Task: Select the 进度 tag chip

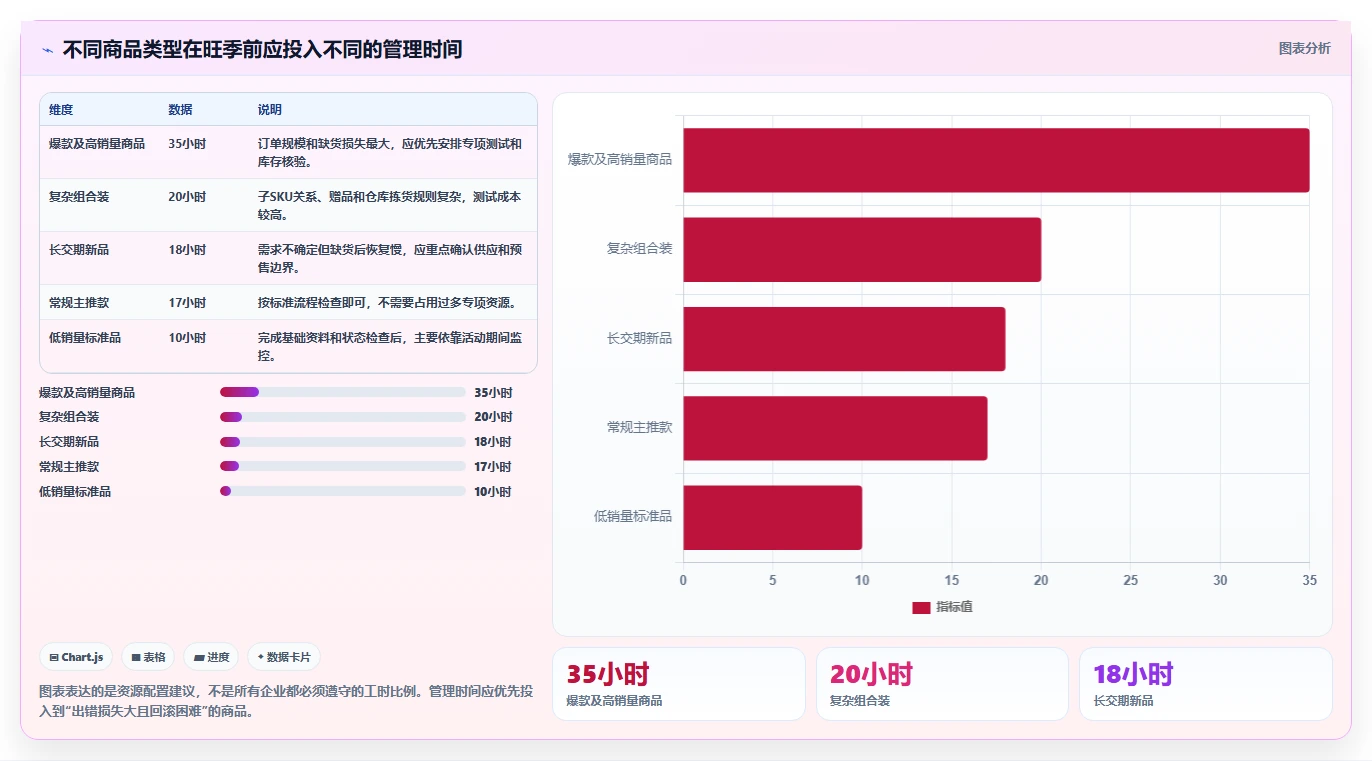Action: click(211, 657)
